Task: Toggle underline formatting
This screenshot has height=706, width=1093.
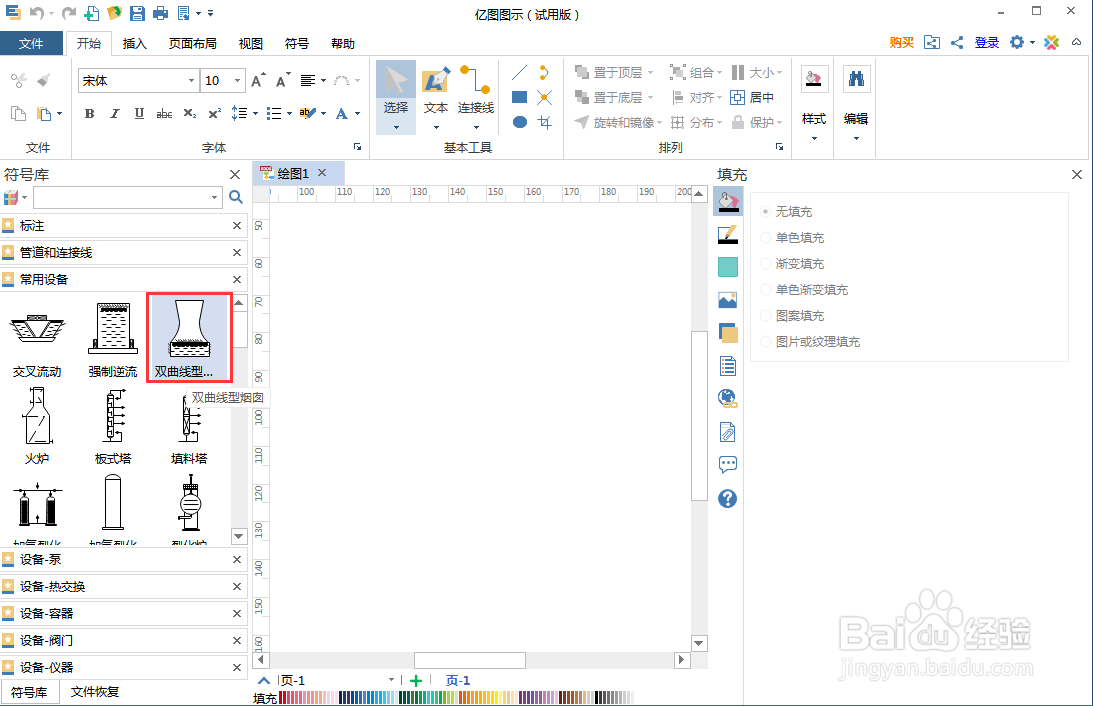Action: pyautogui.click(x=139, y=114)
